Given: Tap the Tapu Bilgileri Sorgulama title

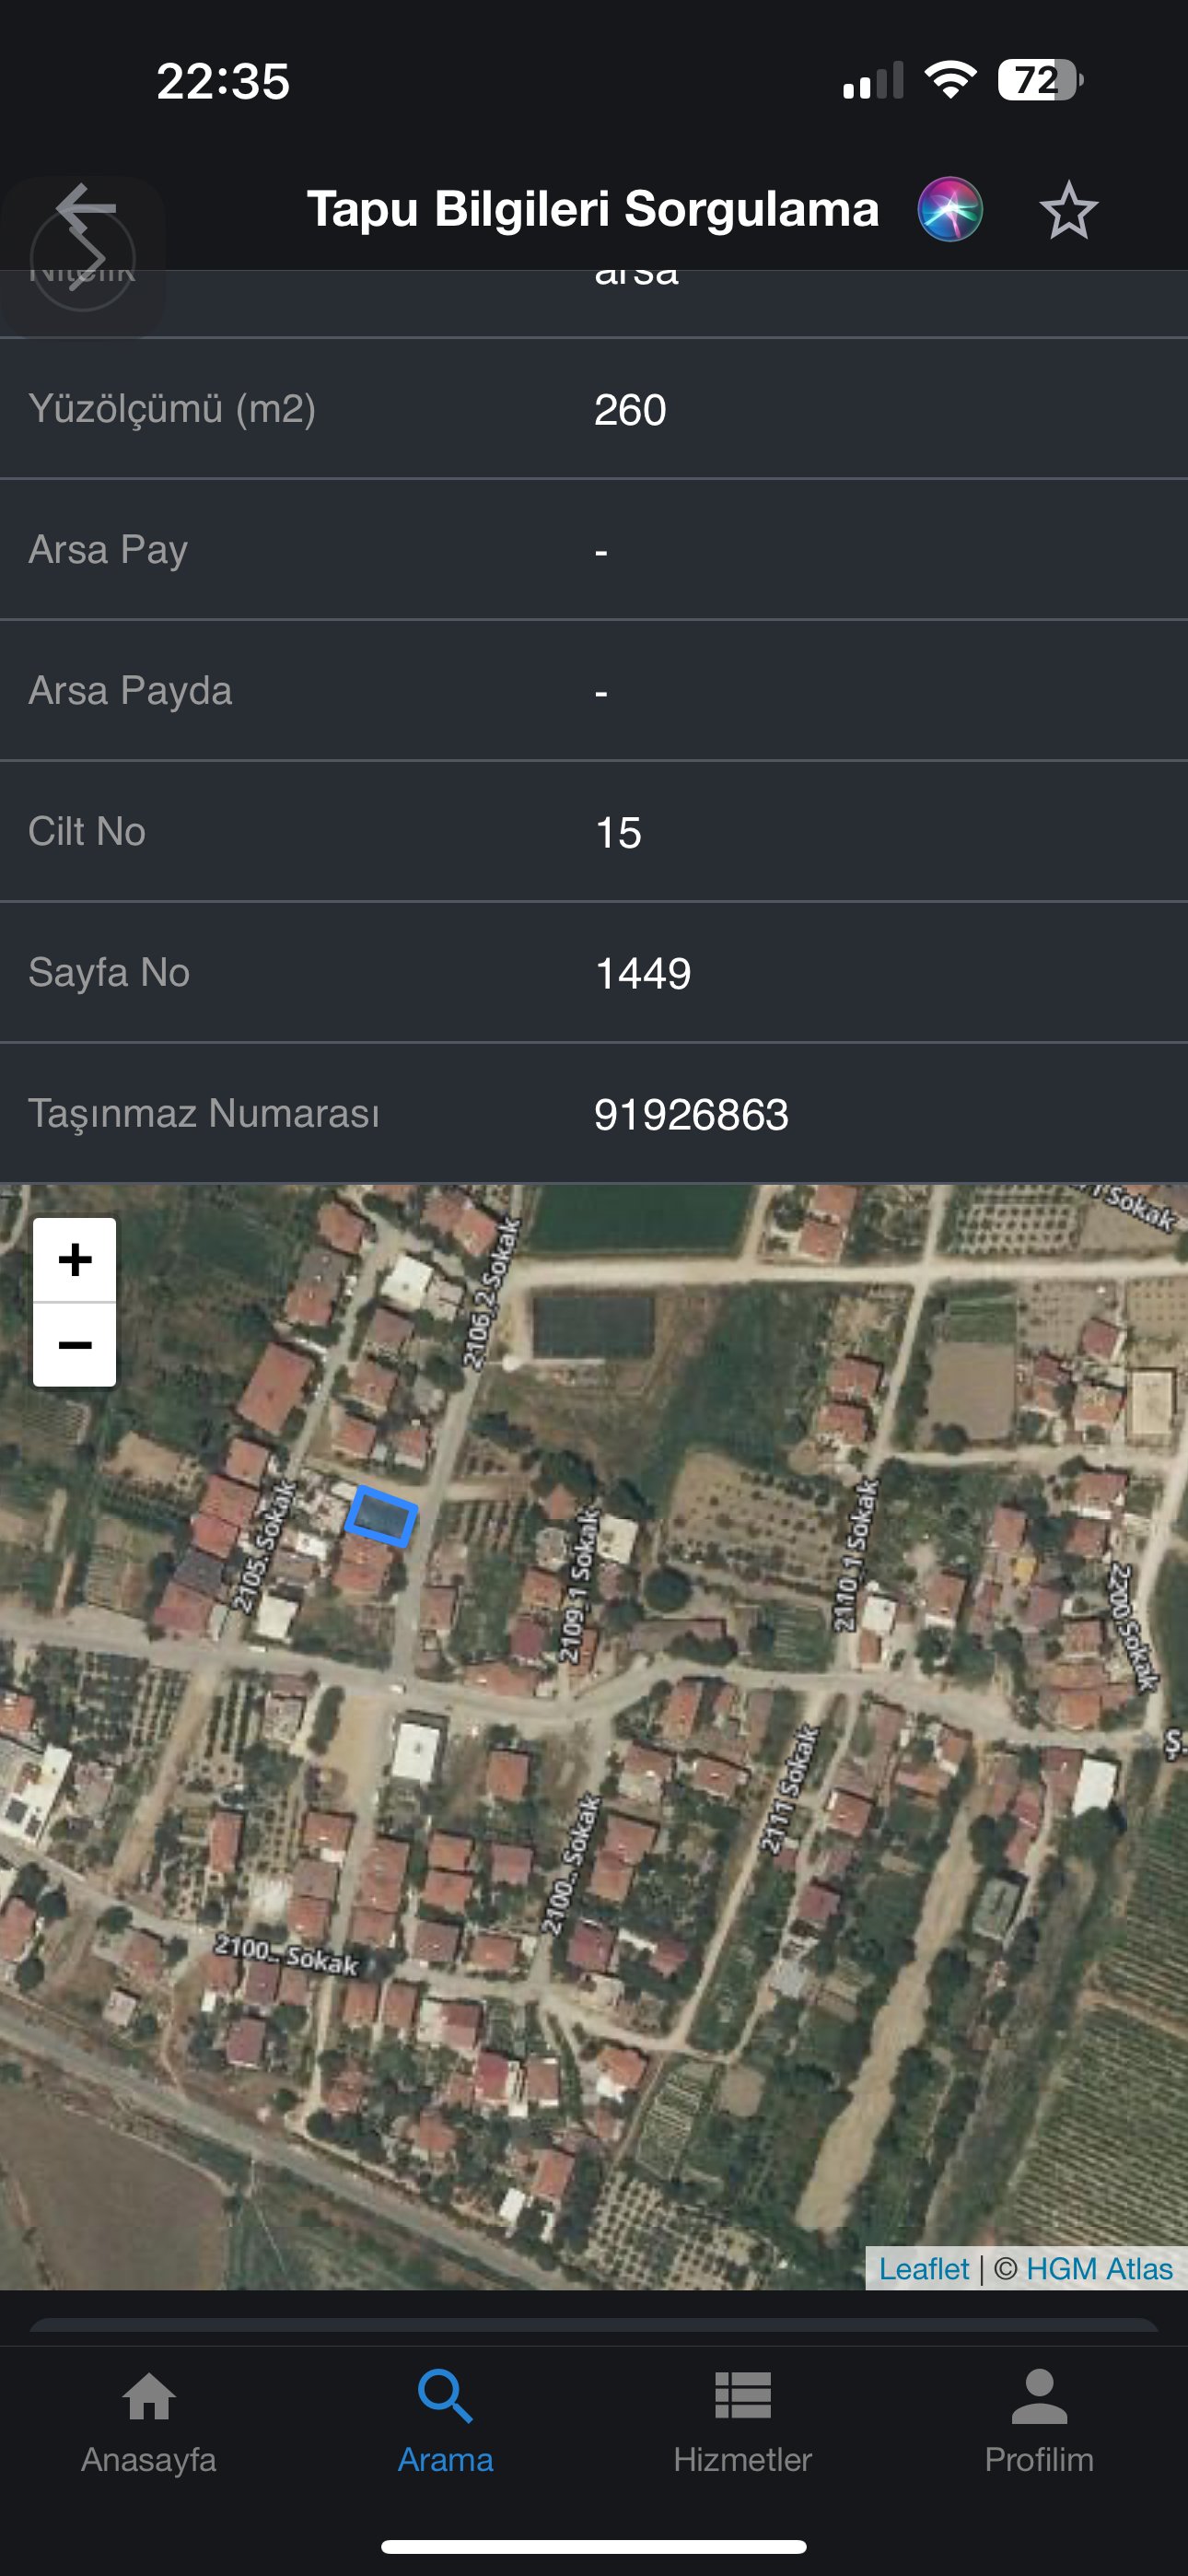Looking at the screenshot, I should pos(593,209).
